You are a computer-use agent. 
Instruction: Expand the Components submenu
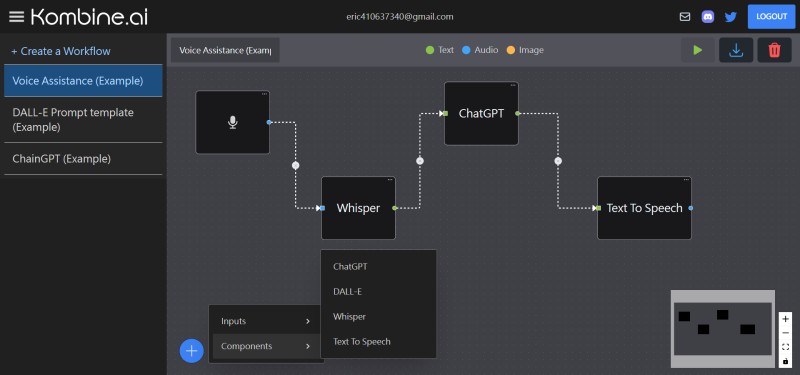pos(266,346)
